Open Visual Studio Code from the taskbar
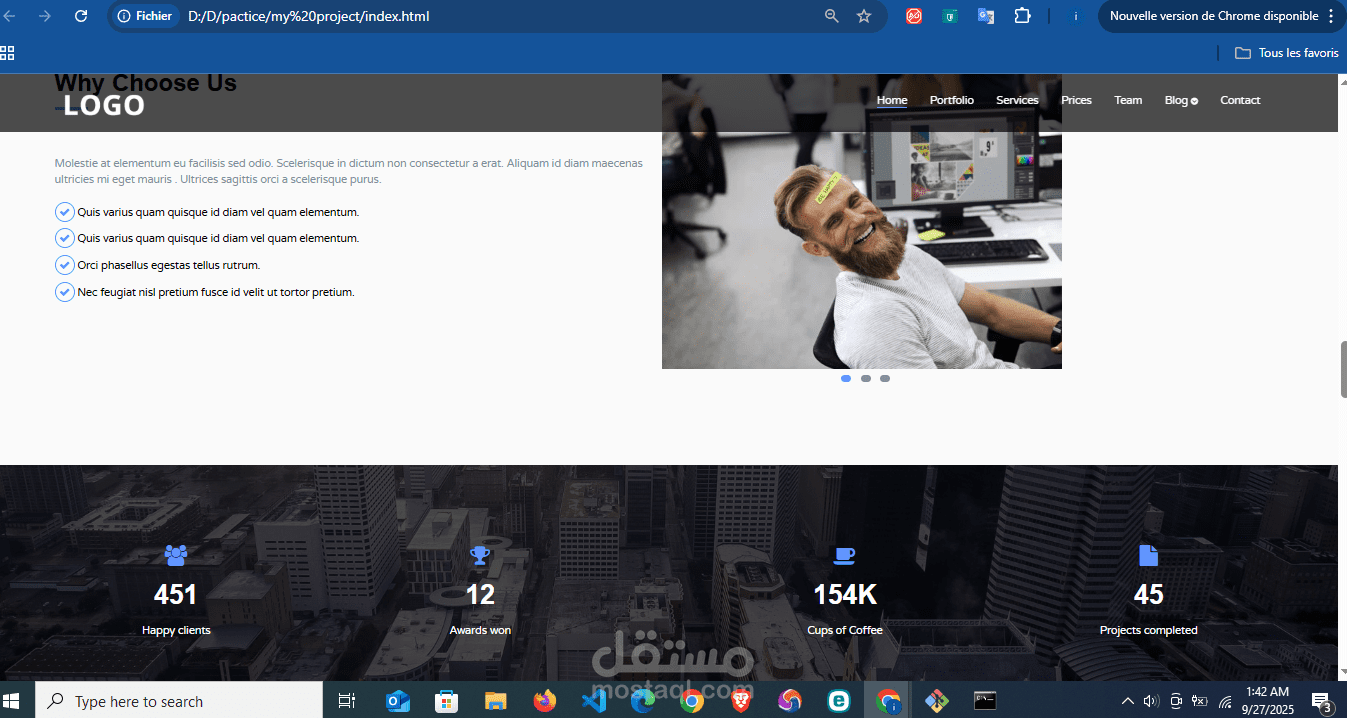The width and height of the screenshot is (1347, 718). pos(593,701)
